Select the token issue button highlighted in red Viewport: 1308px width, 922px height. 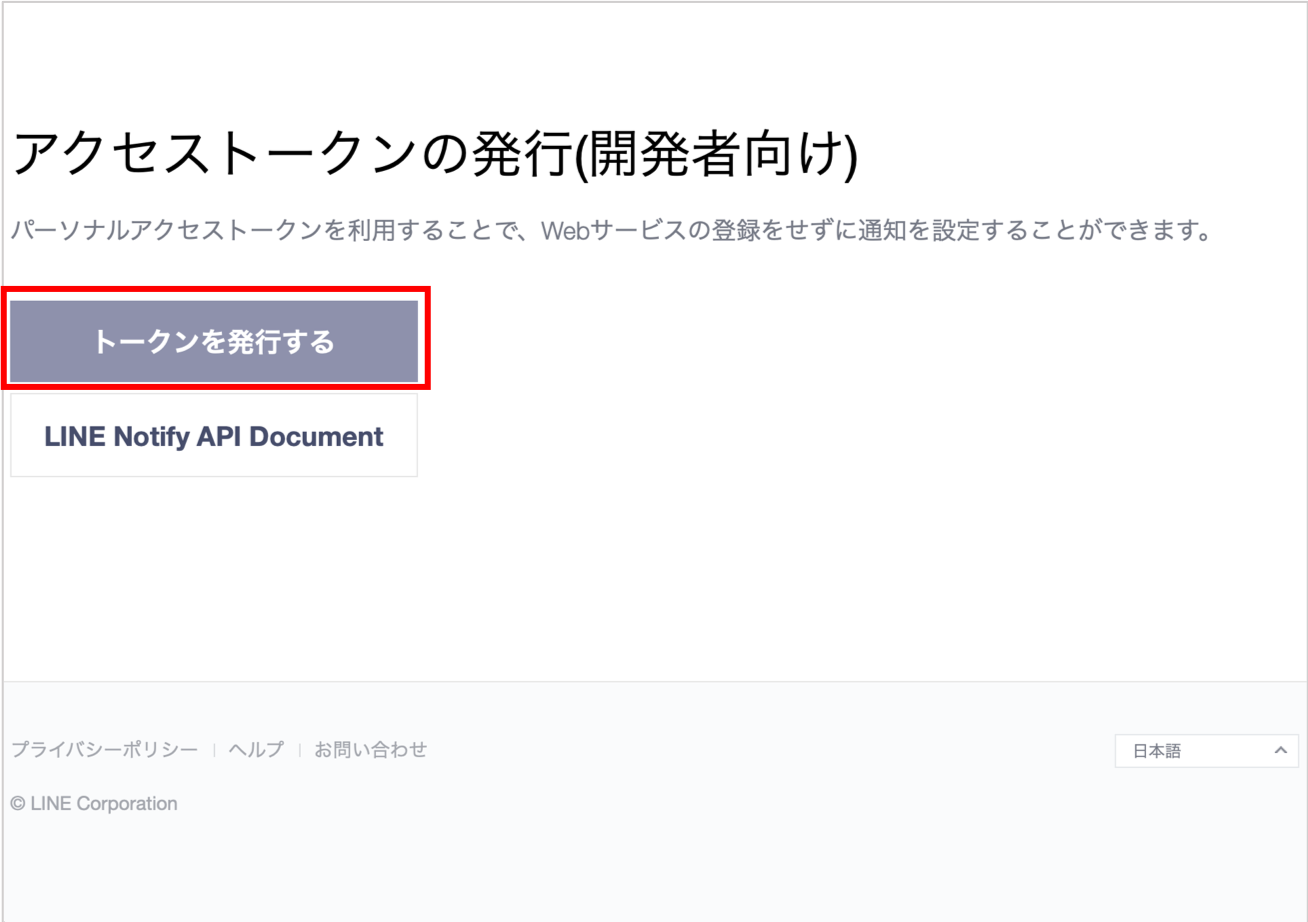tap(215, 340)
